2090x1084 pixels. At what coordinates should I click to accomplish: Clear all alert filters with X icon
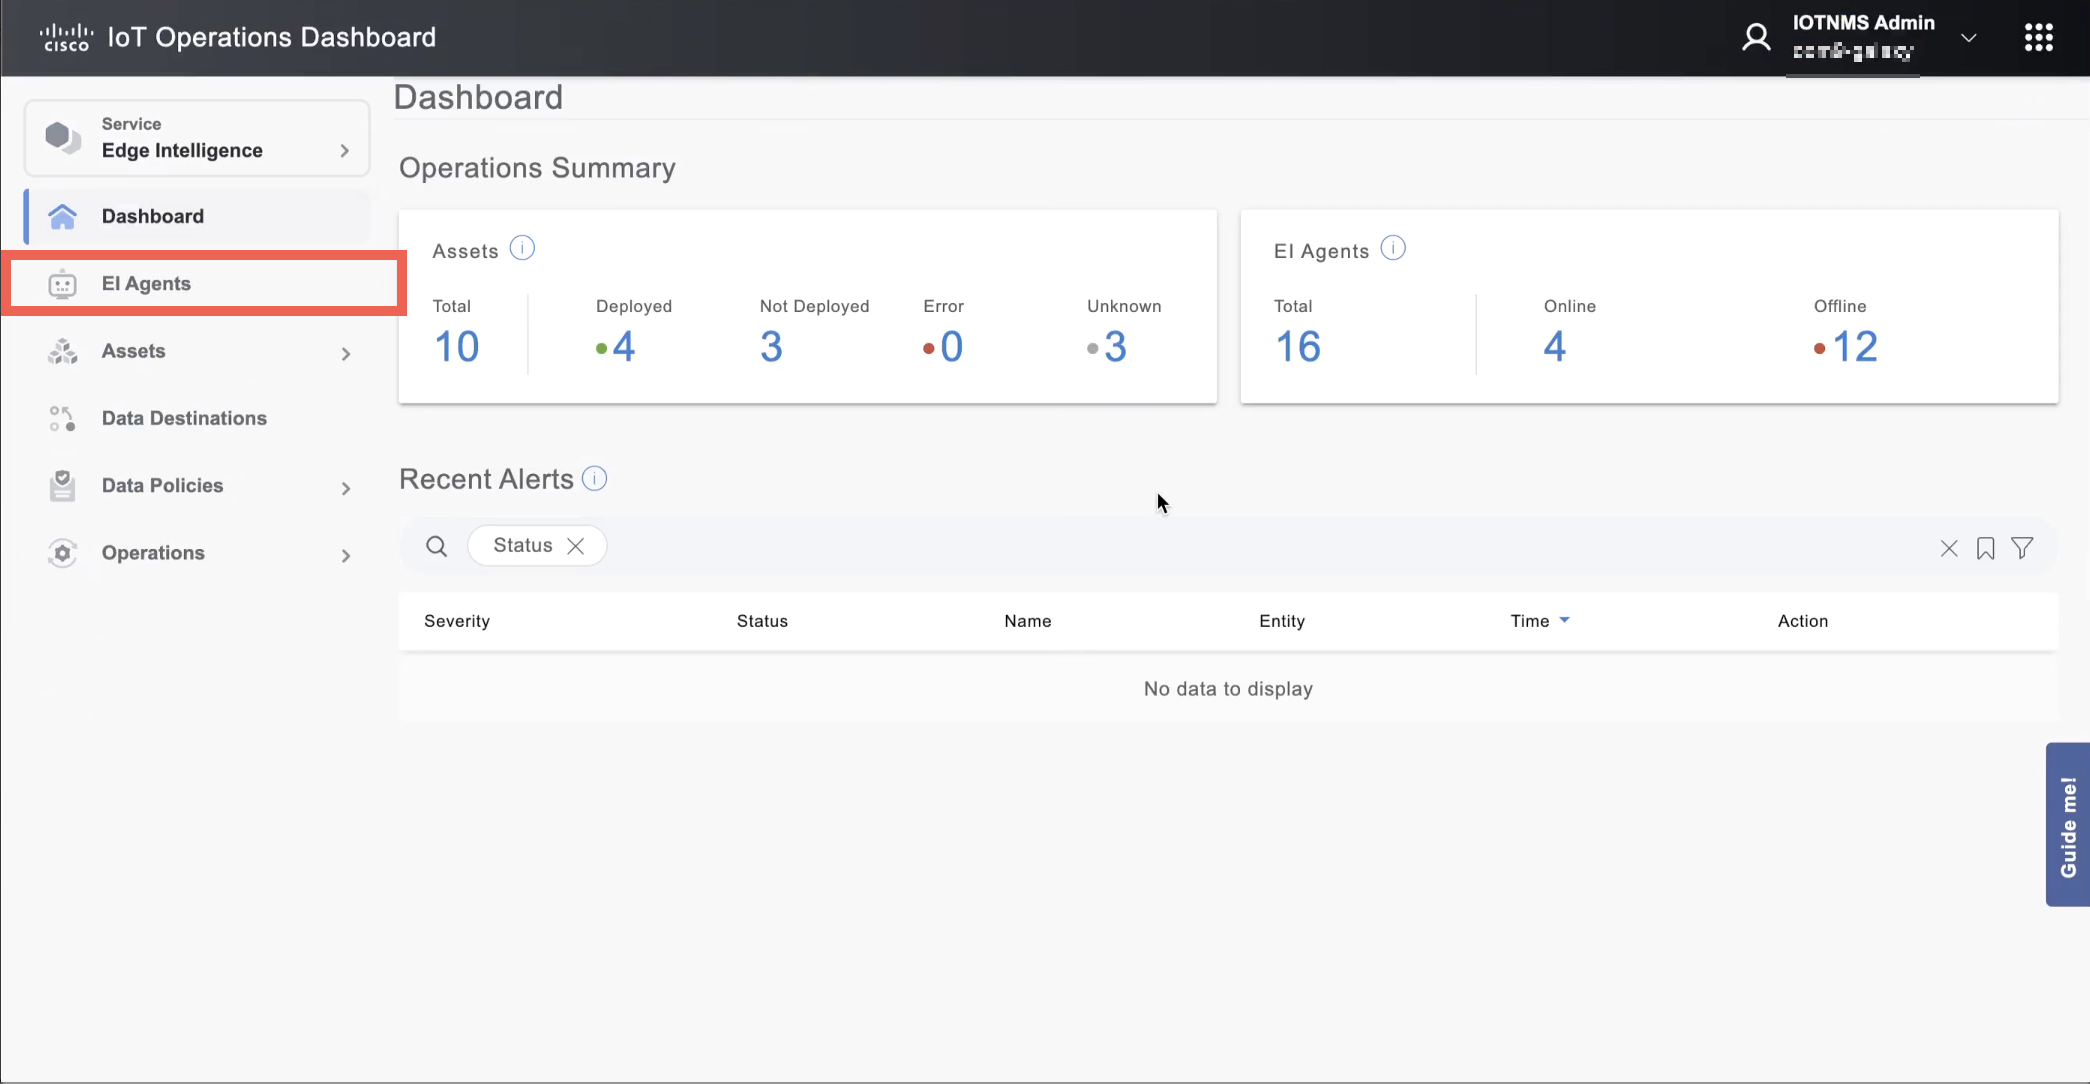pos(1949,548)
